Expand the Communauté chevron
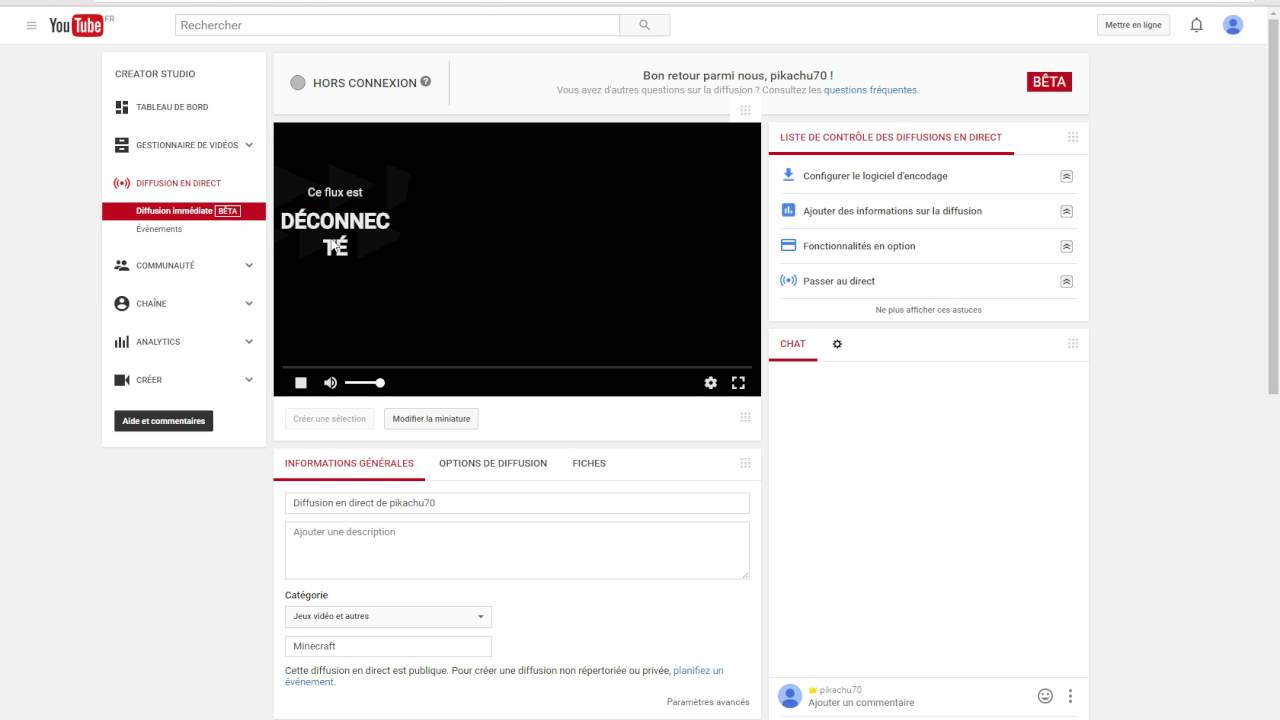 click(x=249, y=265)
